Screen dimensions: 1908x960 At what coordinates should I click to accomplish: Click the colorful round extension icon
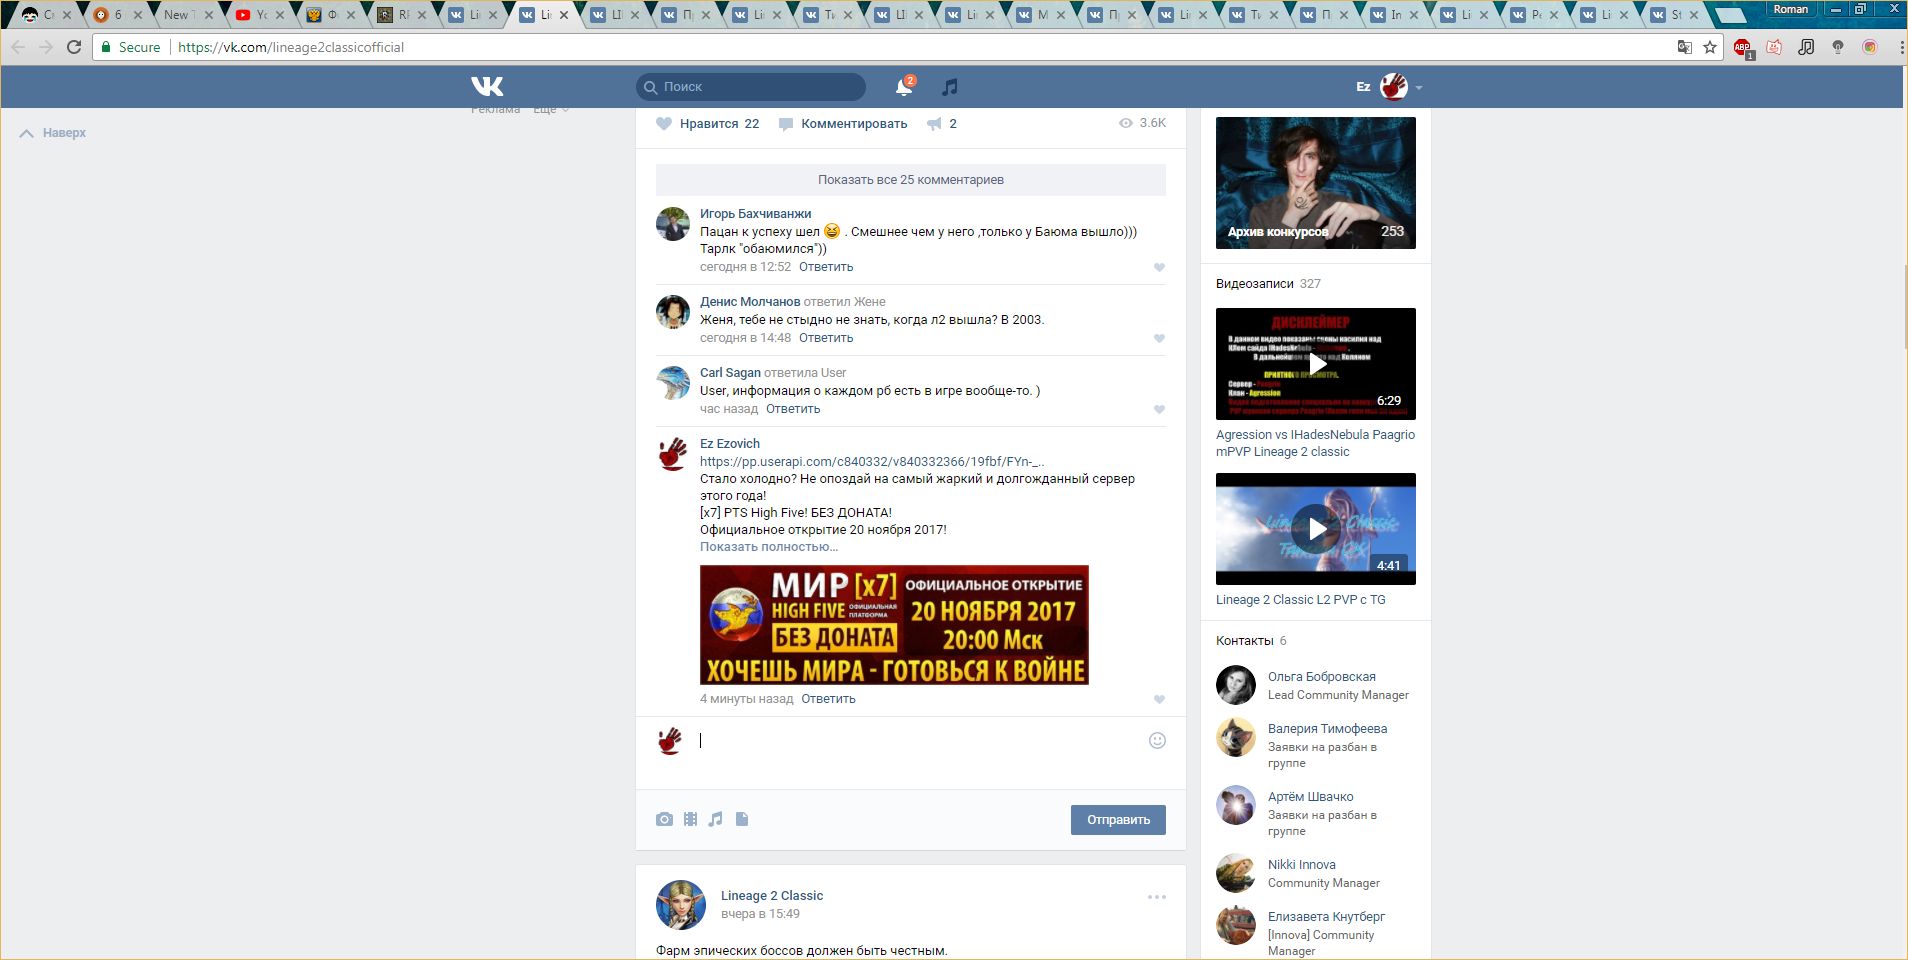pyautogui.click(x=1870, y=47)
